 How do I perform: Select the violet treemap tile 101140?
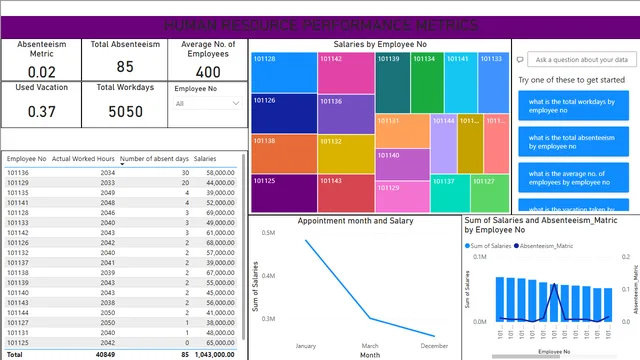tap(402, 164)
